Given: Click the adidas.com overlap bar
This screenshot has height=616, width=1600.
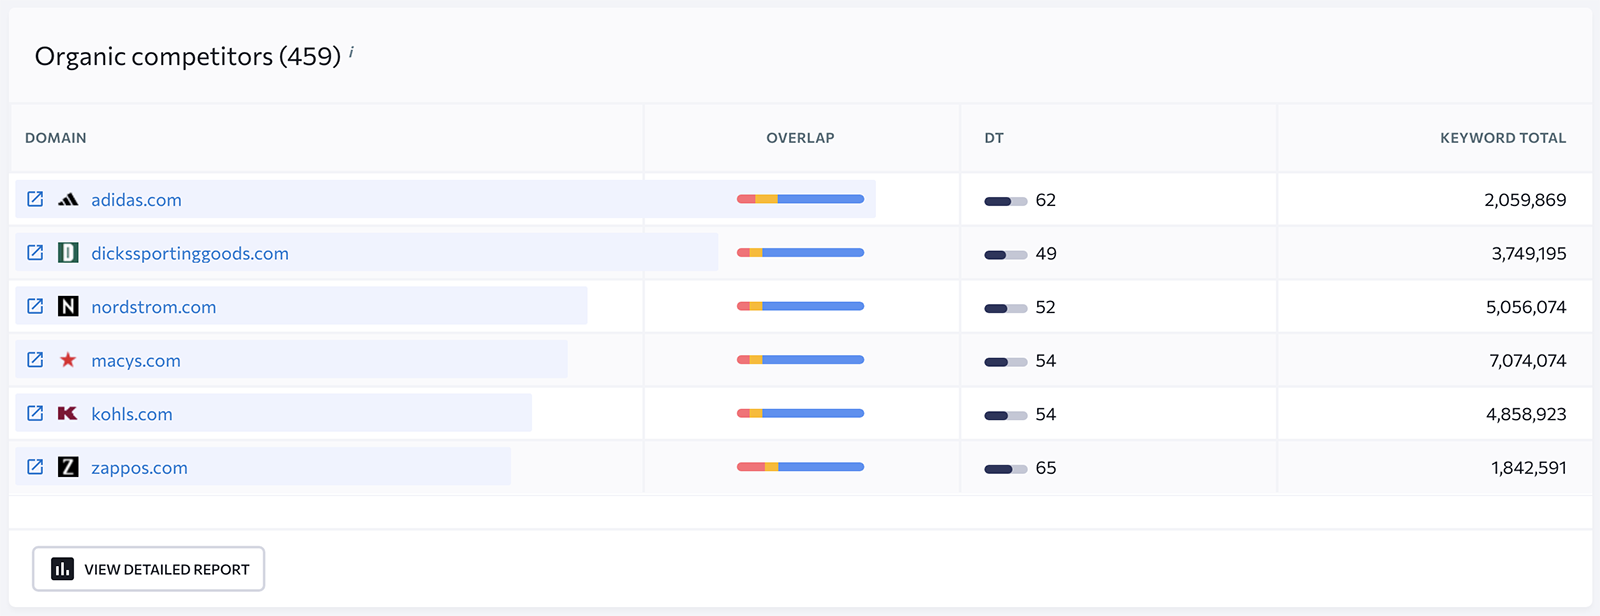Looking at the screenshot, I should coord(800,199).
